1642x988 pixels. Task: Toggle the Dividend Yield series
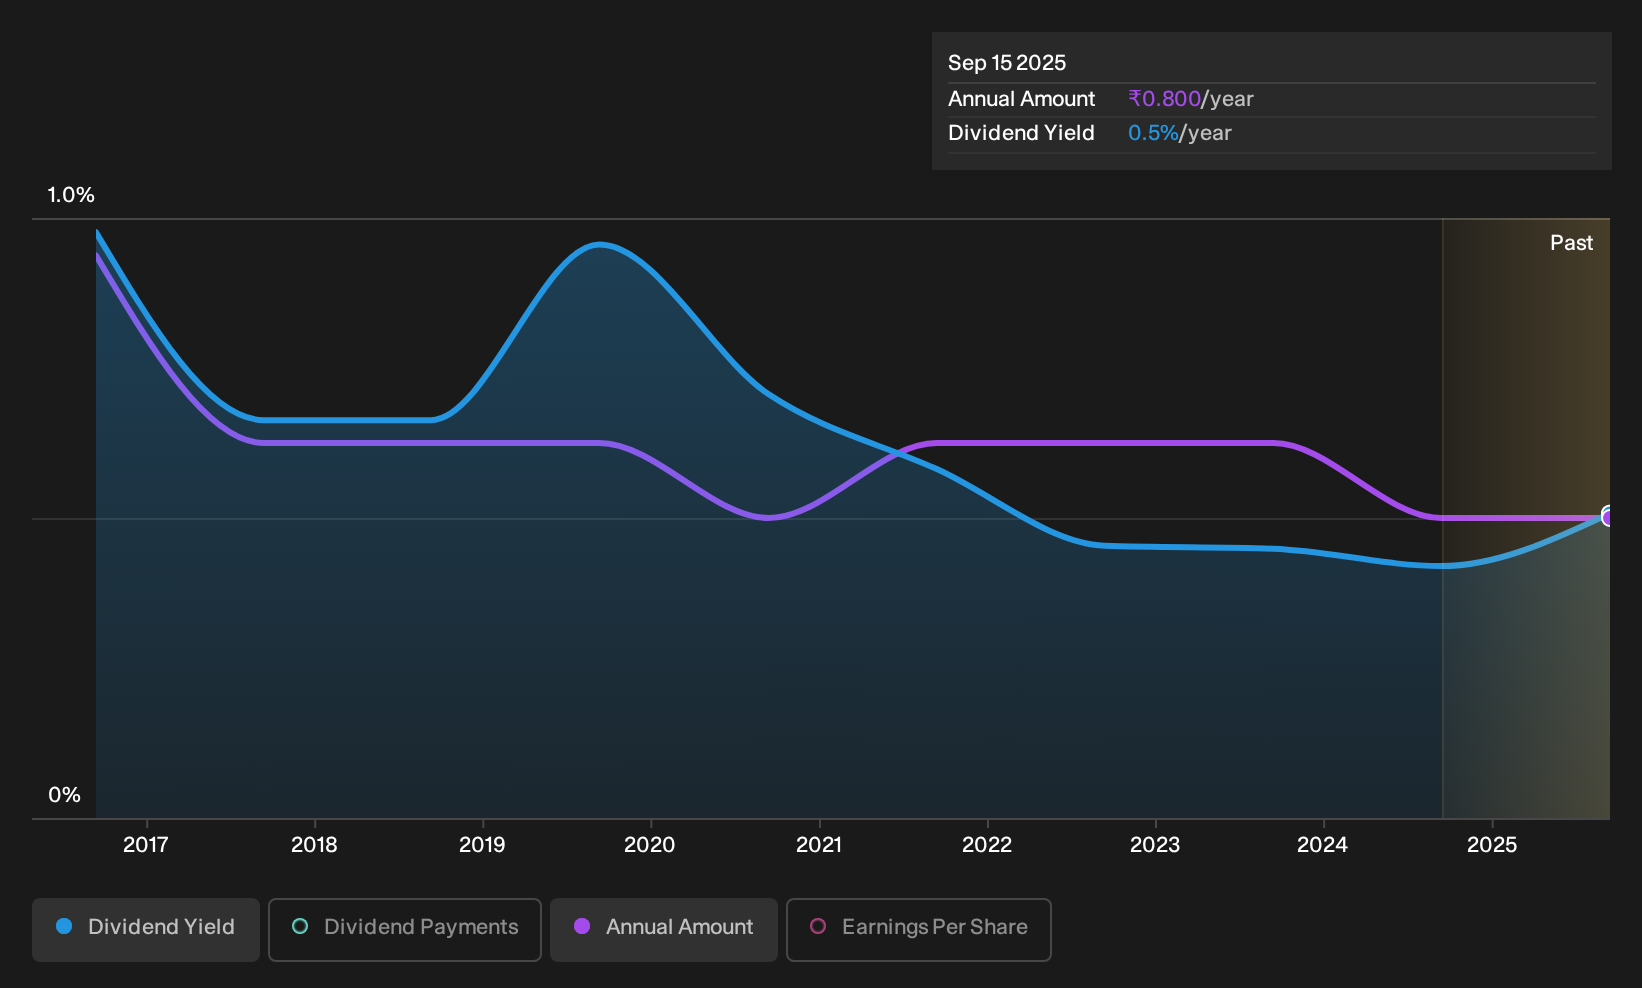pos(145,930)
